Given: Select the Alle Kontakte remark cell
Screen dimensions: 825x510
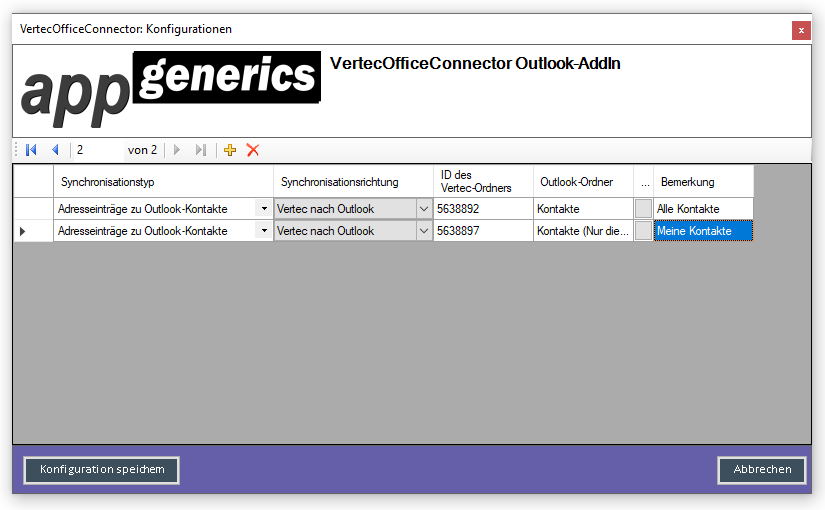Looking at the screenshot, I should 703,208.
